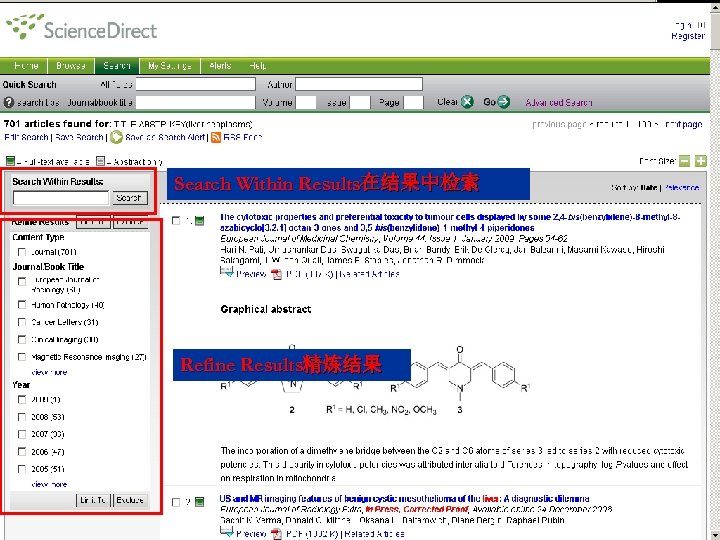The image size is (720, 540).
Task: Select the checkbox for article 2
Action: tap(176, 502)
